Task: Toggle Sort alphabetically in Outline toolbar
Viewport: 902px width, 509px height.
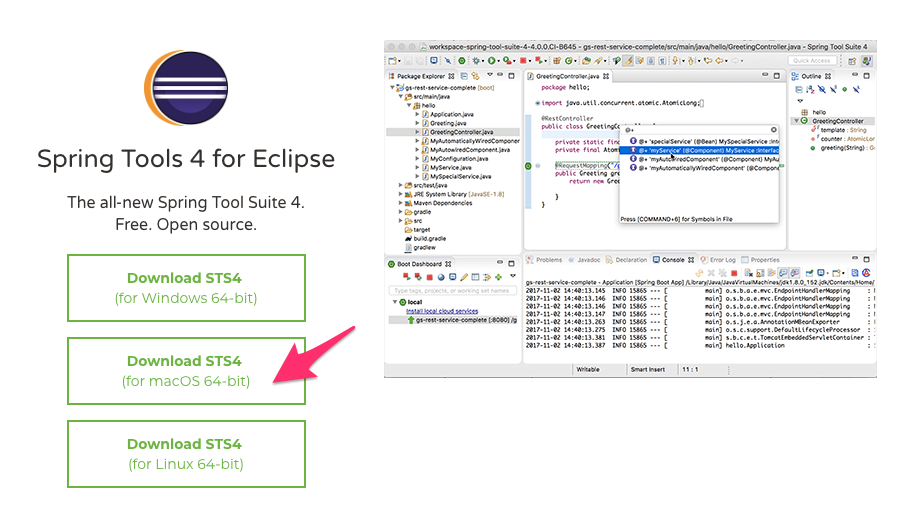Action: tap(810, 89)
